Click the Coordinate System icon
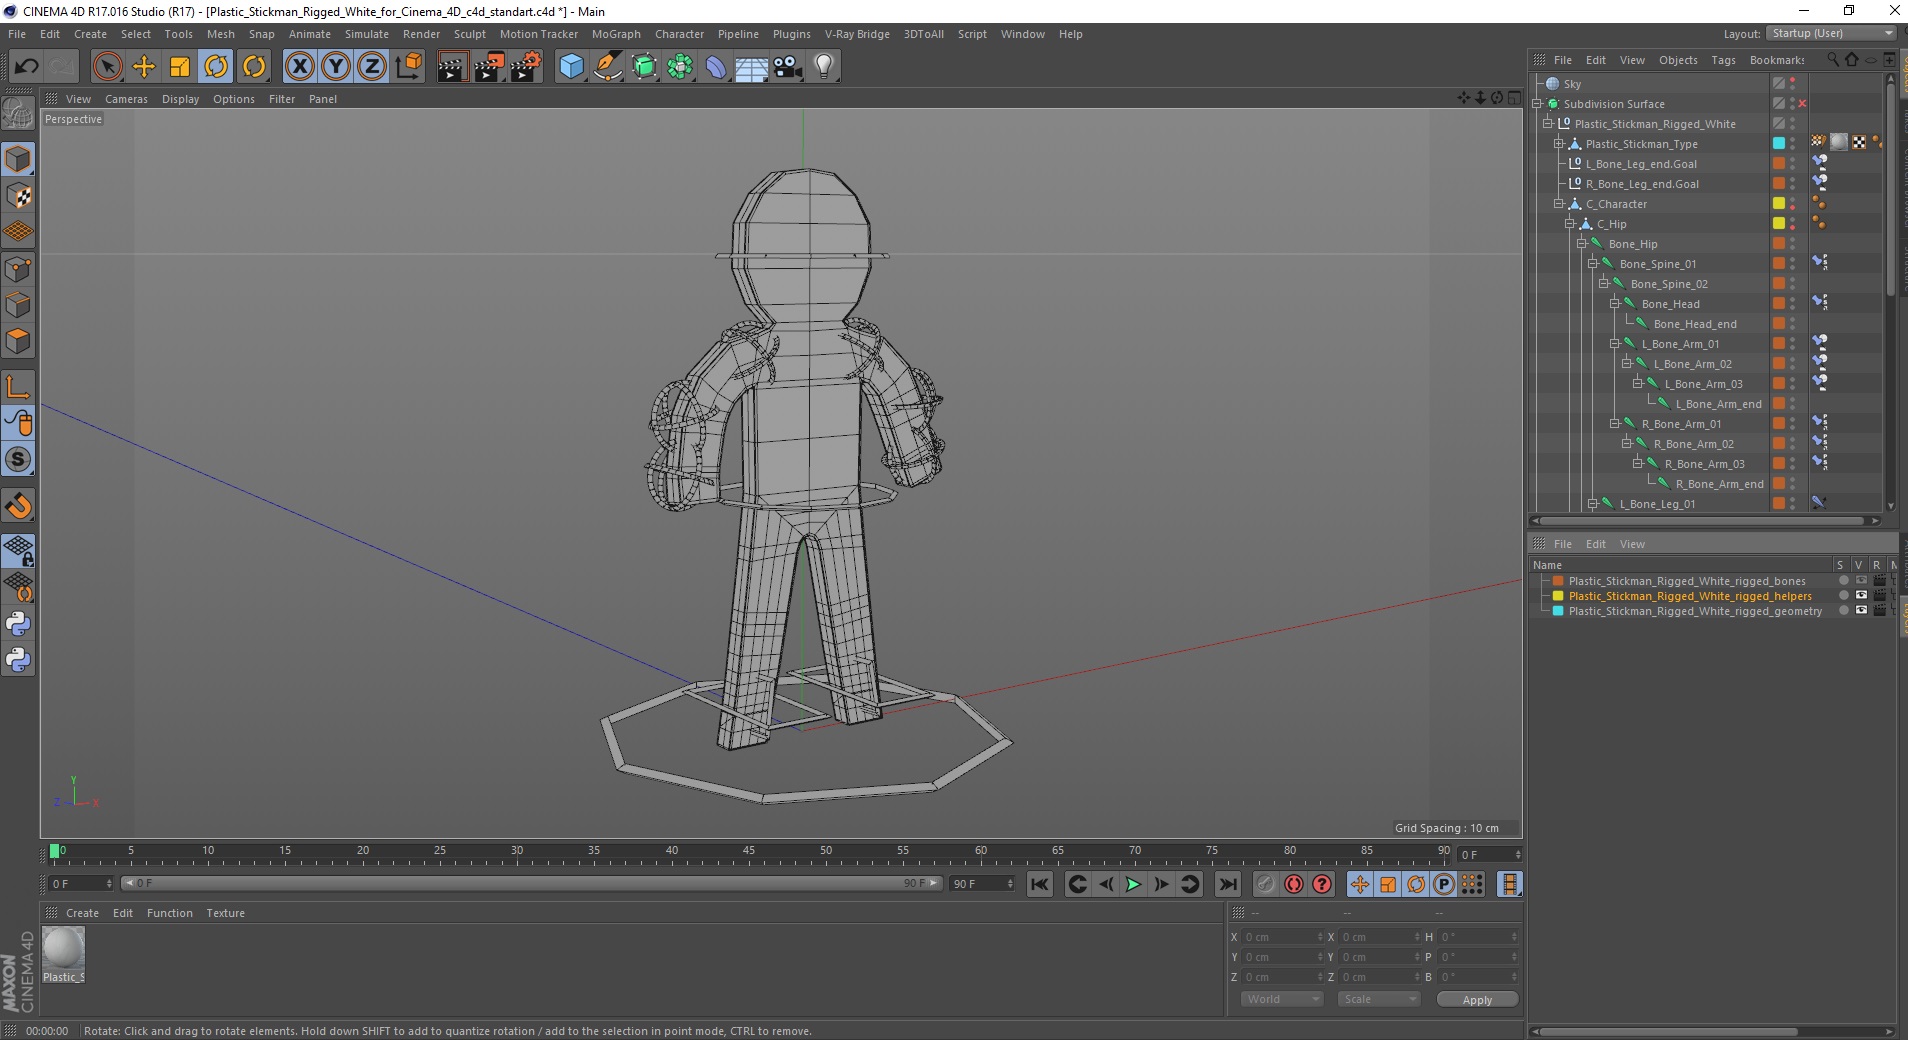 tap(408, 67)
